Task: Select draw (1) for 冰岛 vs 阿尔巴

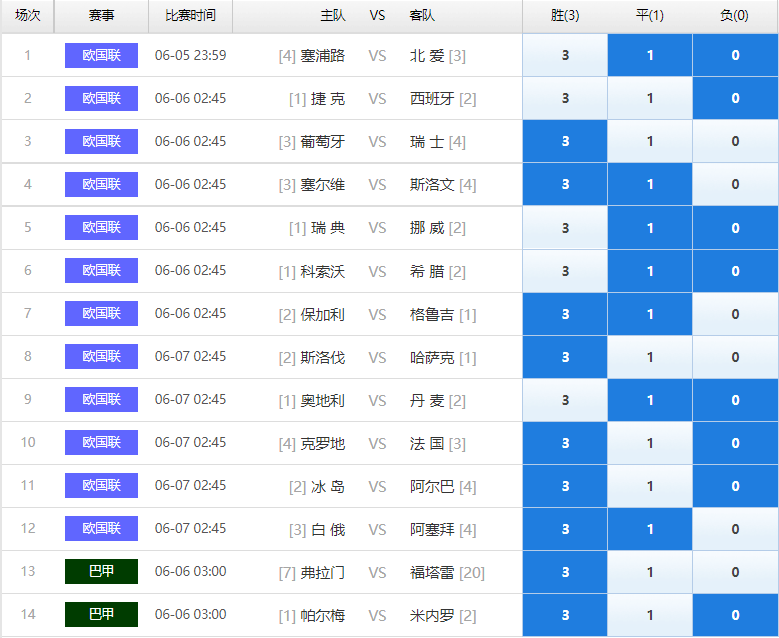Action: point(650,486)
